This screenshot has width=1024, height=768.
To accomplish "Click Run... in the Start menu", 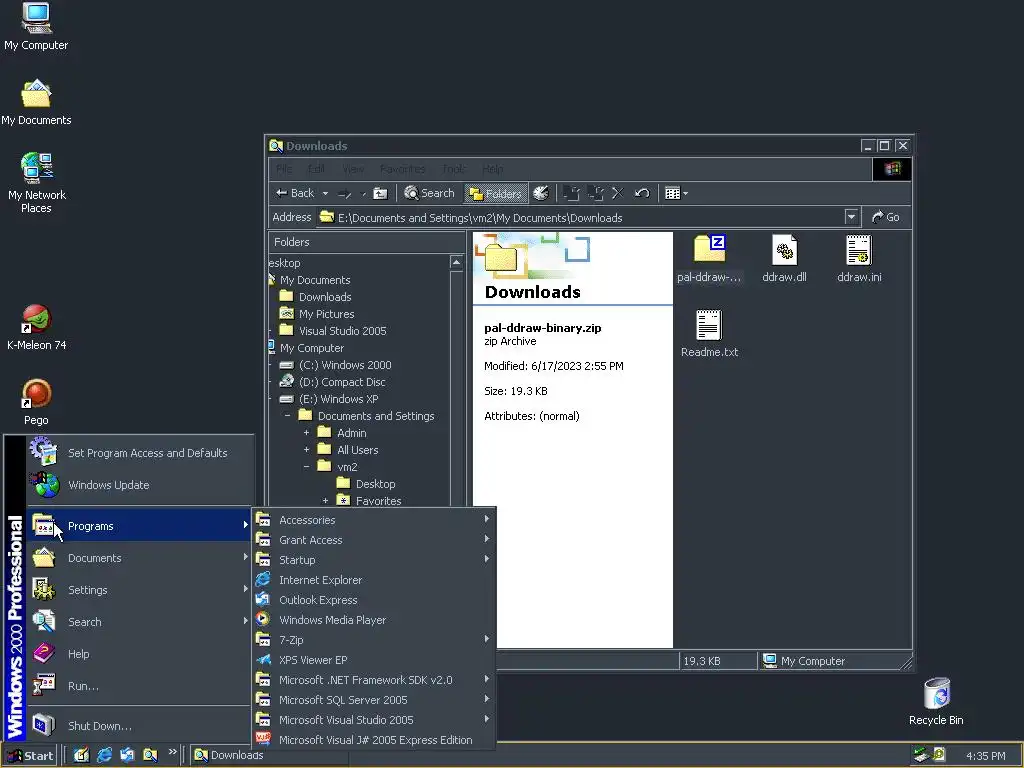I will (x=140, y=686).
